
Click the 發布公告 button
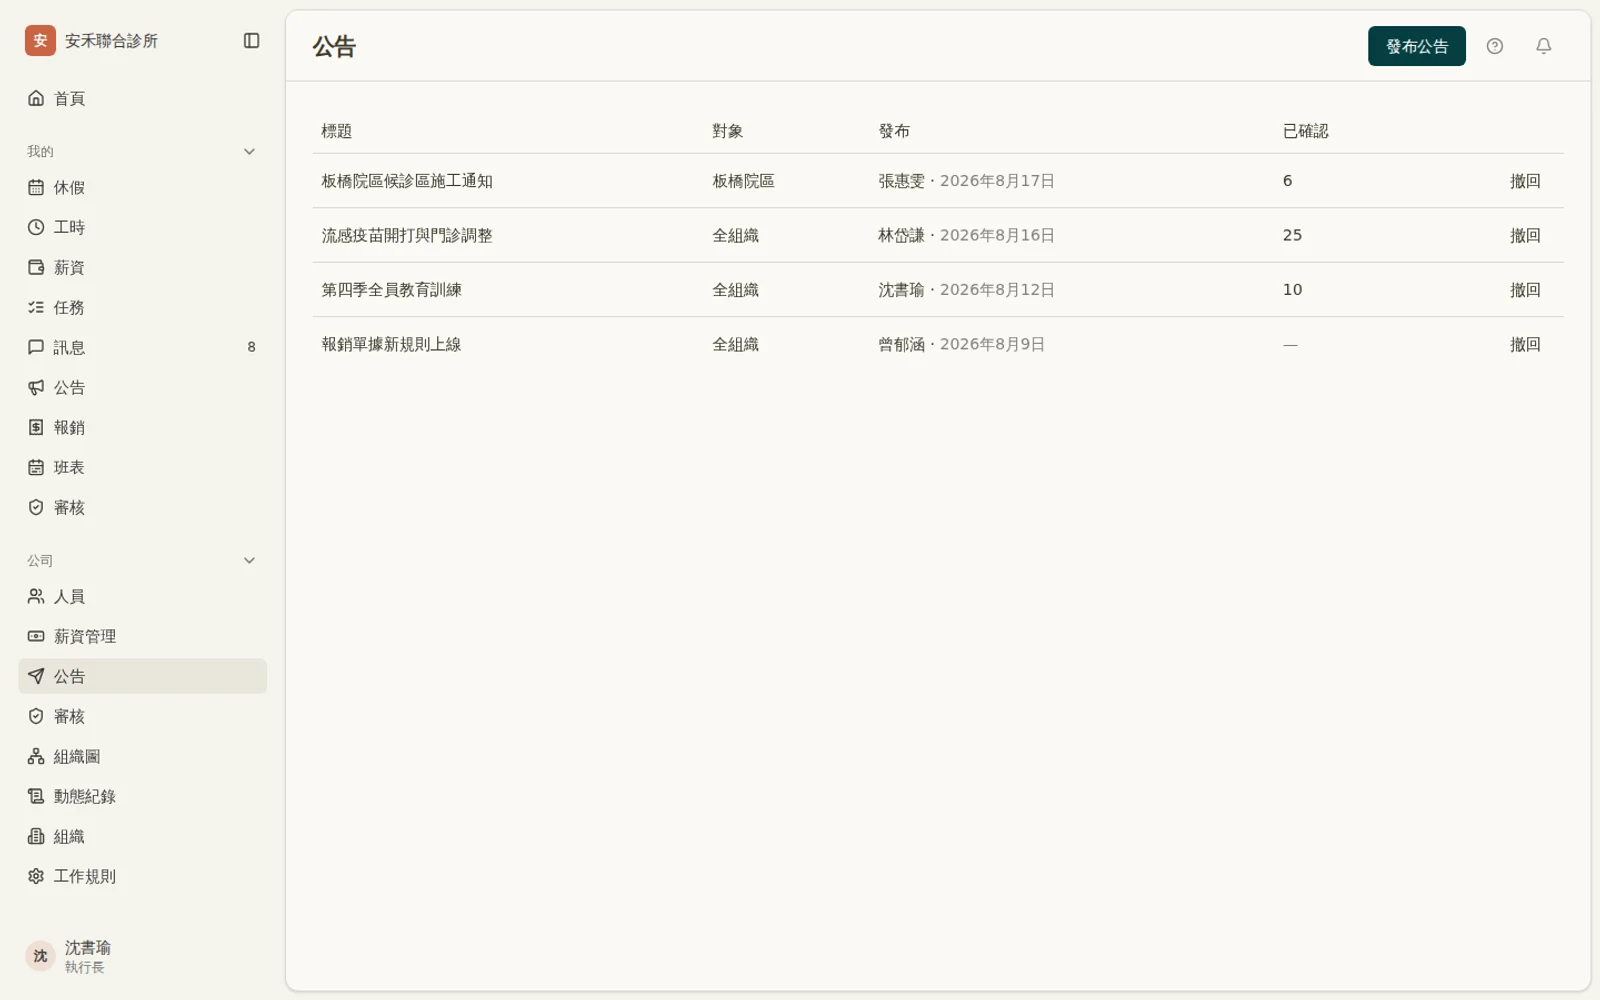1416,46
